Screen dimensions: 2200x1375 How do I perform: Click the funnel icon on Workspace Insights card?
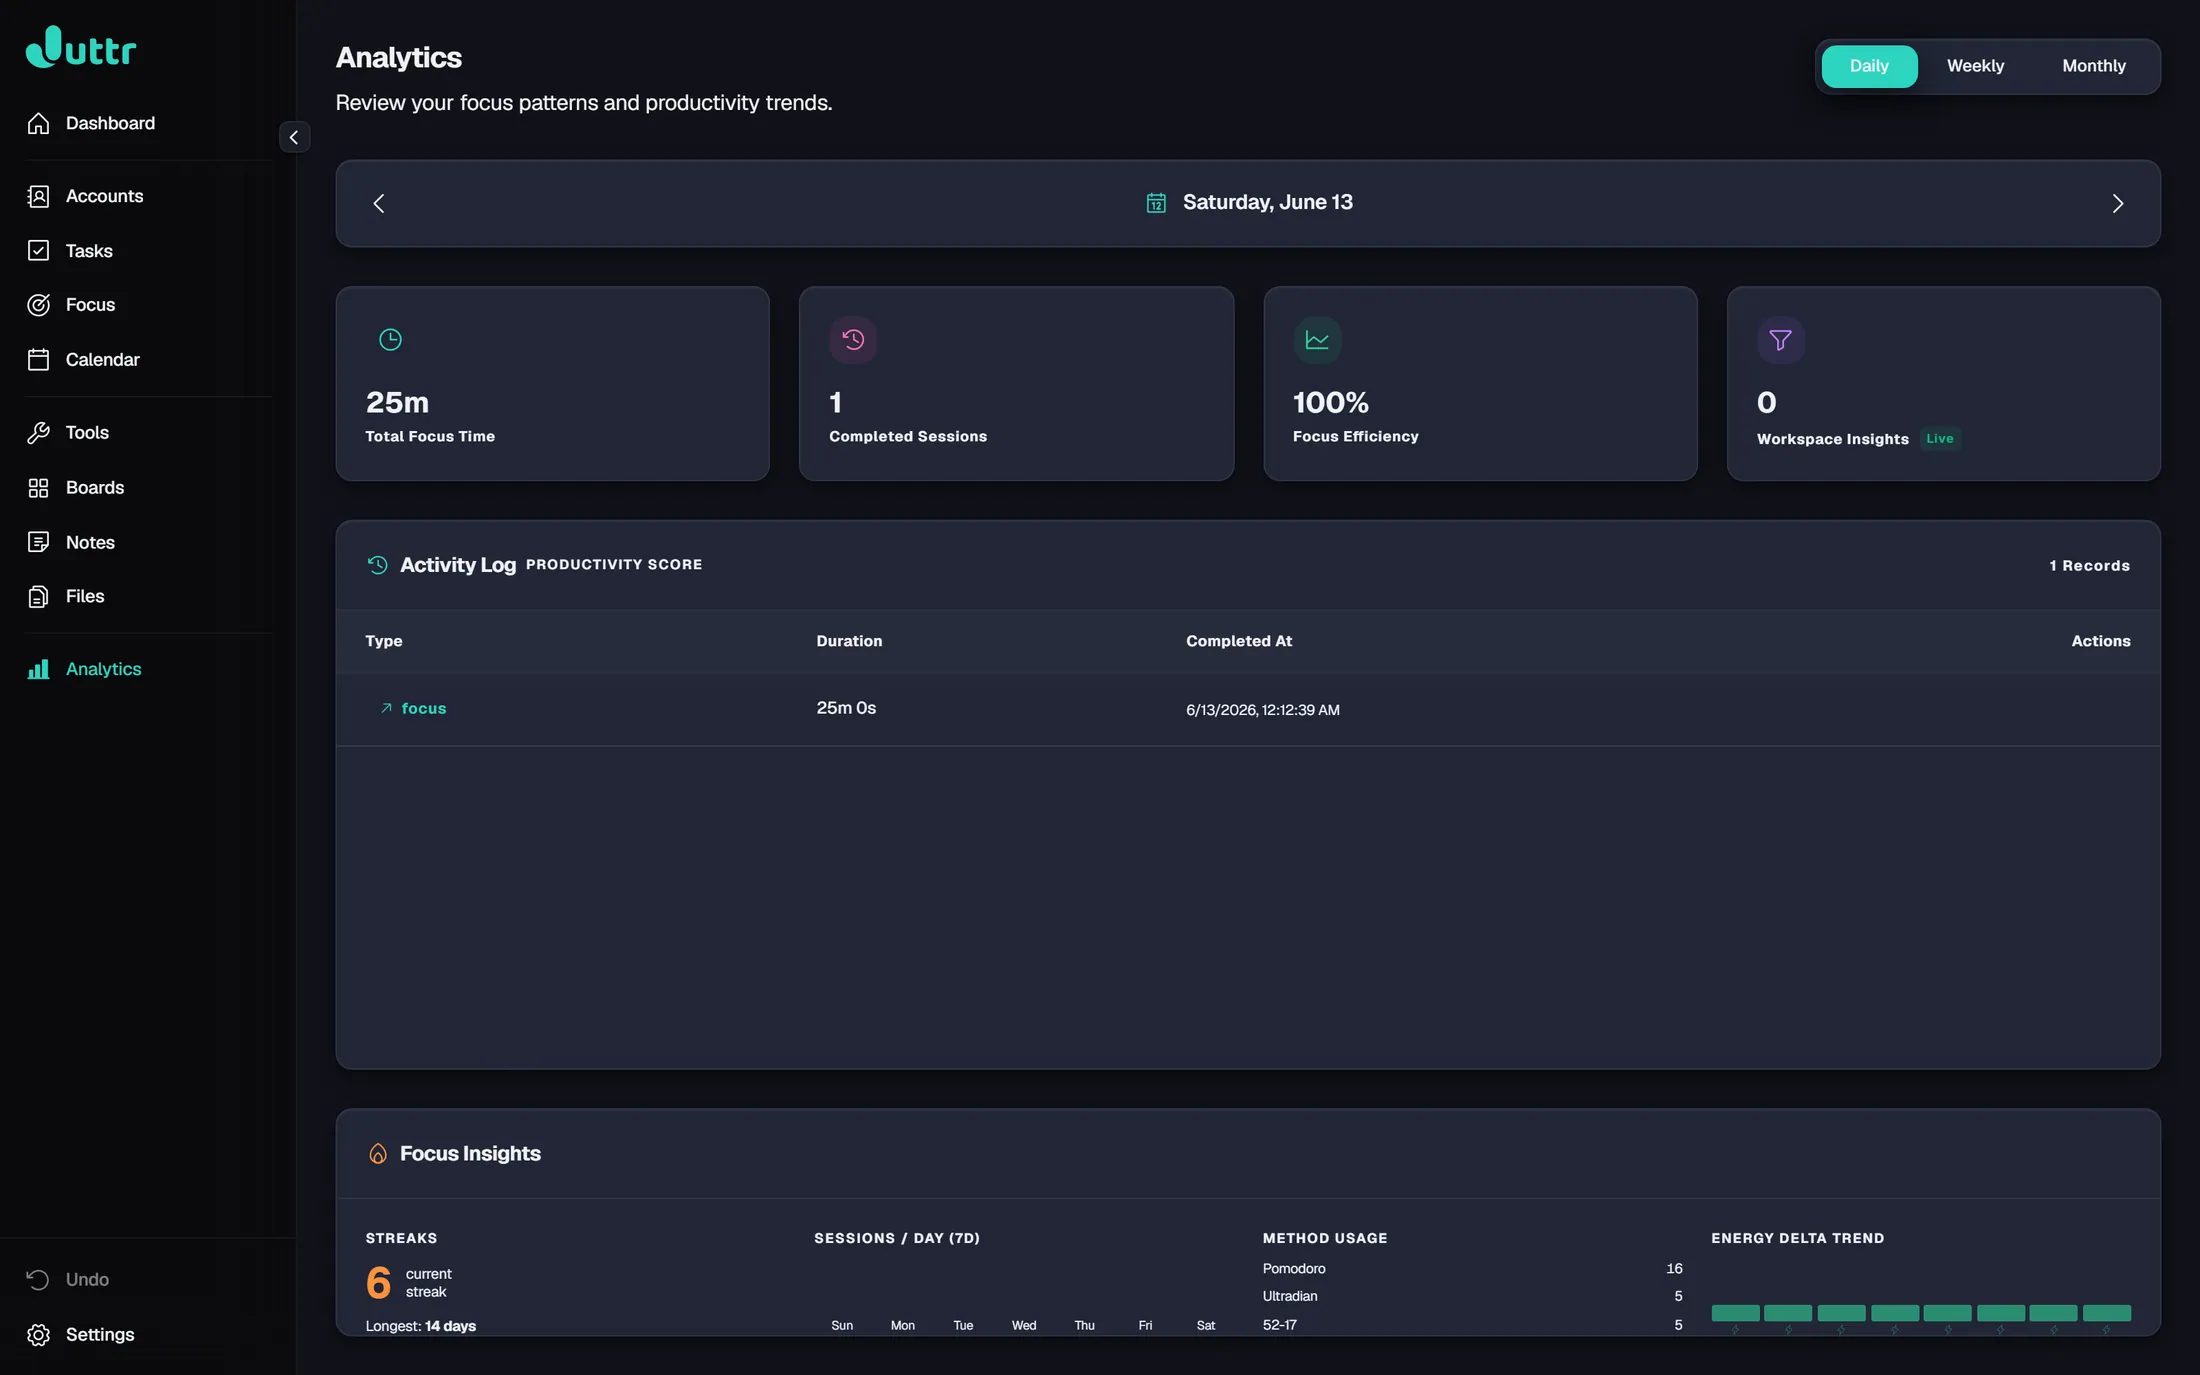(1781, 340)
